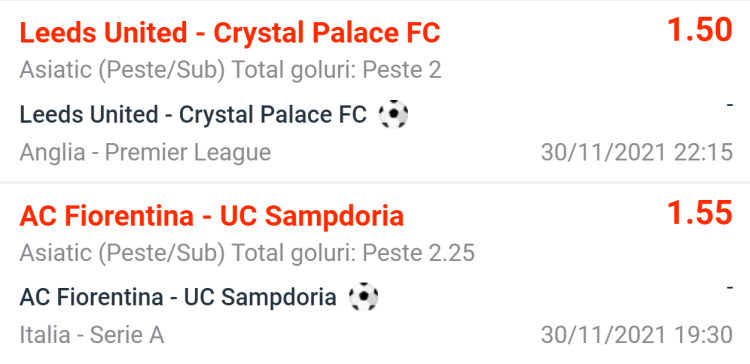Click the dash score placeholder for Leeds match

click(729, 105)
